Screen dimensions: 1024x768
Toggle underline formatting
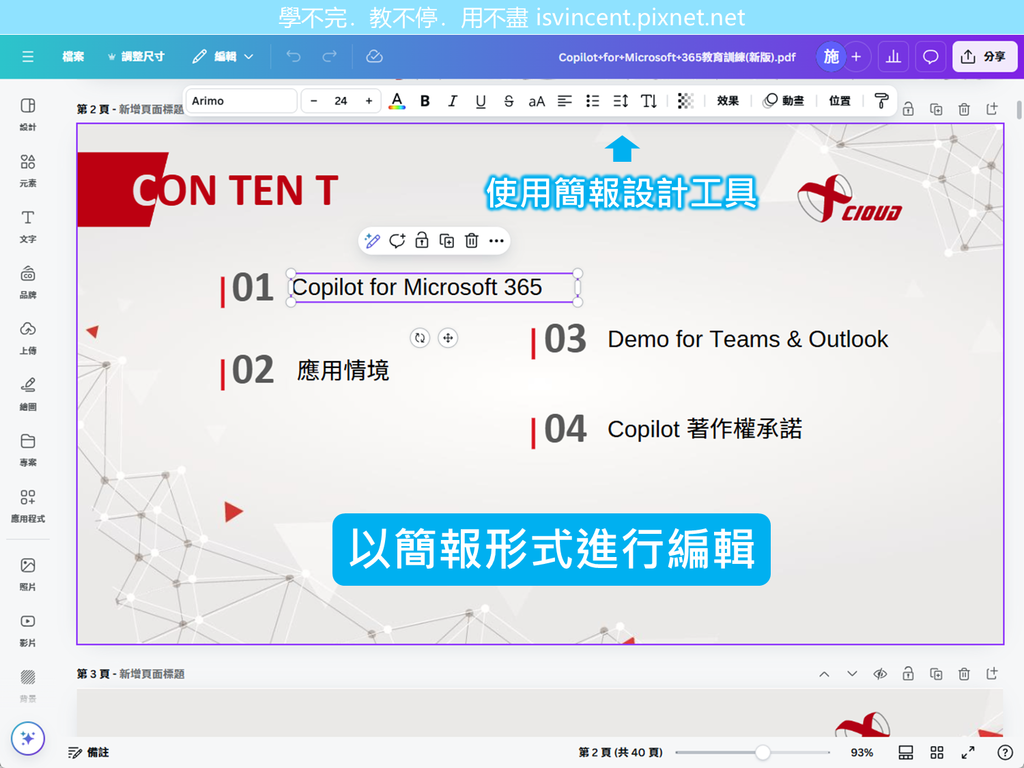click(x=481, y=101)
